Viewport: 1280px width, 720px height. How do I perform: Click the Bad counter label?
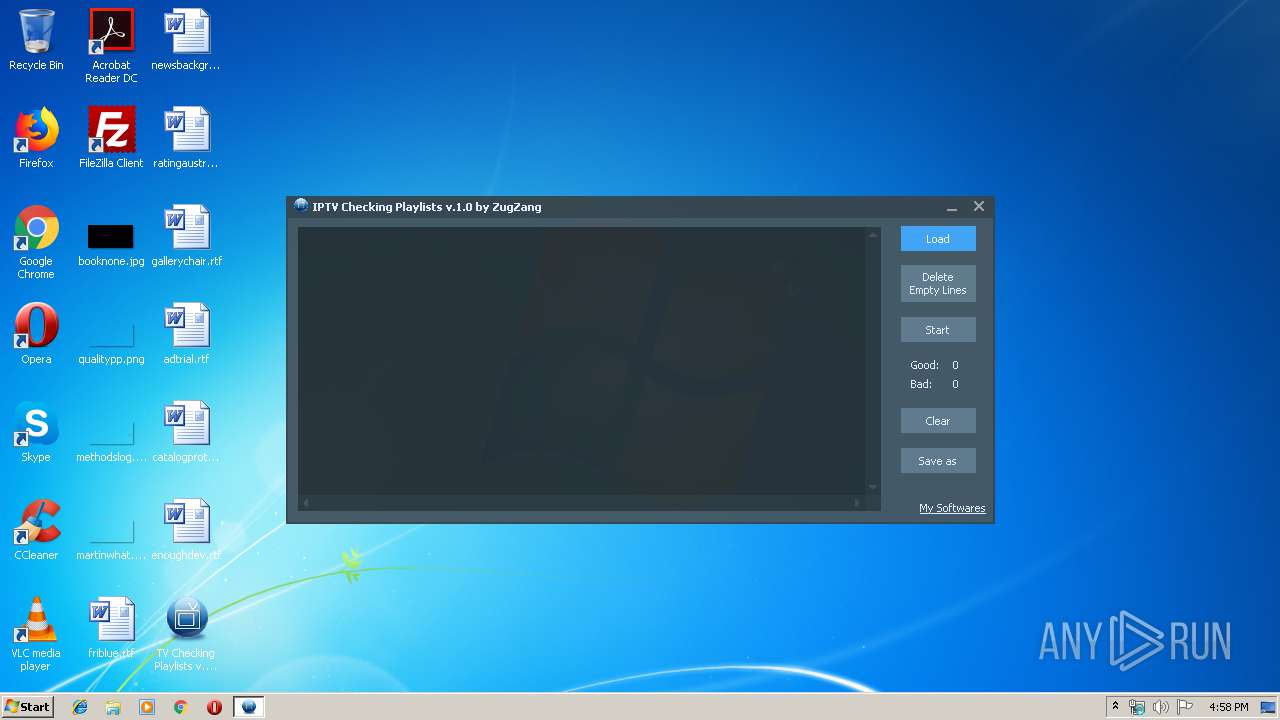pyautogui.click(x=921, y=384)
